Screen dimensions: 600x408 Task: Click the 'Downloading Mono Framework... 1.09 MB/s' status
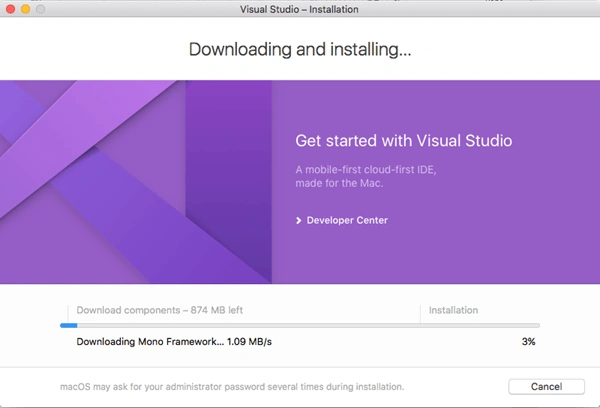point(174,342)
